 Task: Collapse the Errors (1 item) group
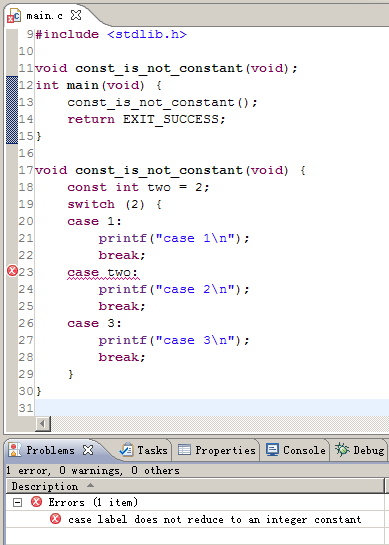tap(17, 503)
